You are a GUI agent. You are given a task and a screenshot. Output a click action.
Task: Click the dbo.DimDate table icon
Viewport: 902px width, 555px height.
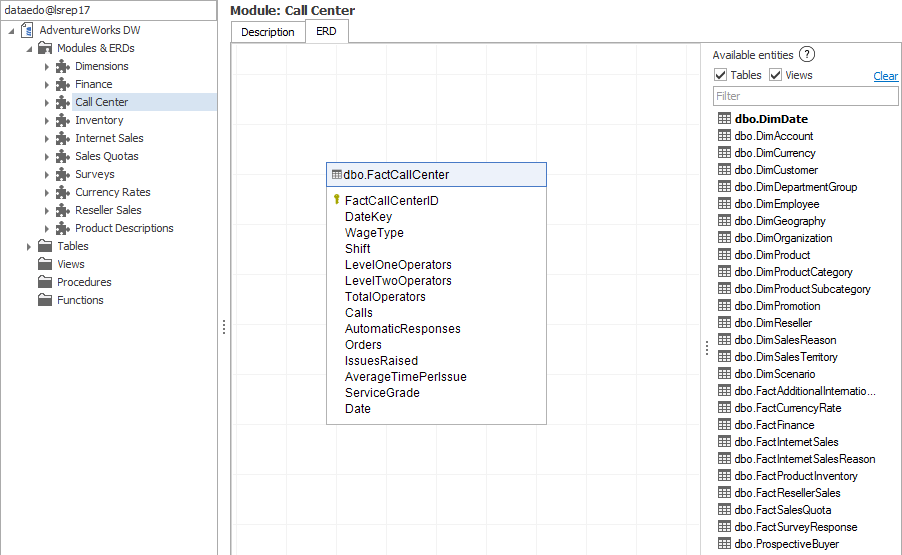(725, 119)
